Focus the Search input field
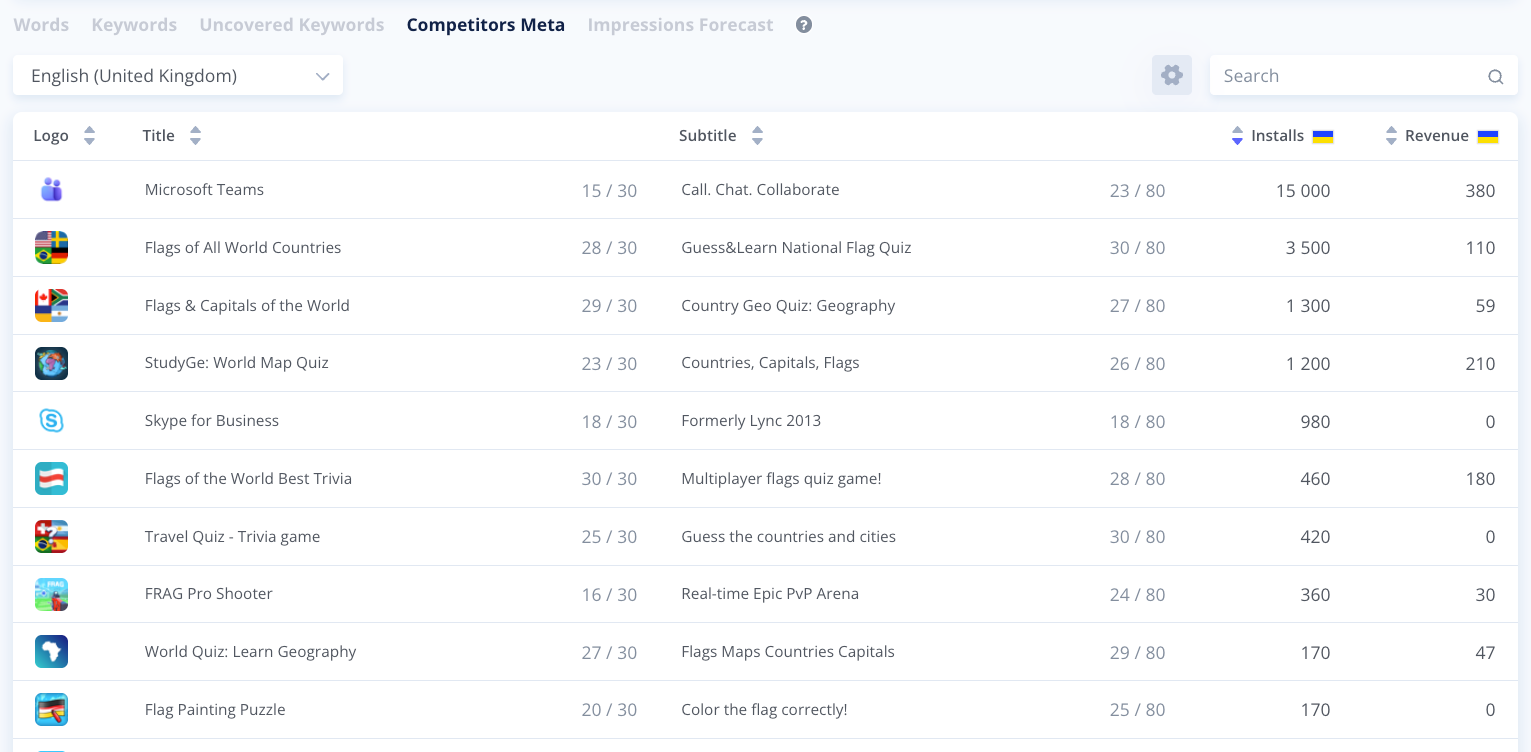The width and height of the screenshot is (1531, 752). pyautogui.click(x=1350, y=76)
